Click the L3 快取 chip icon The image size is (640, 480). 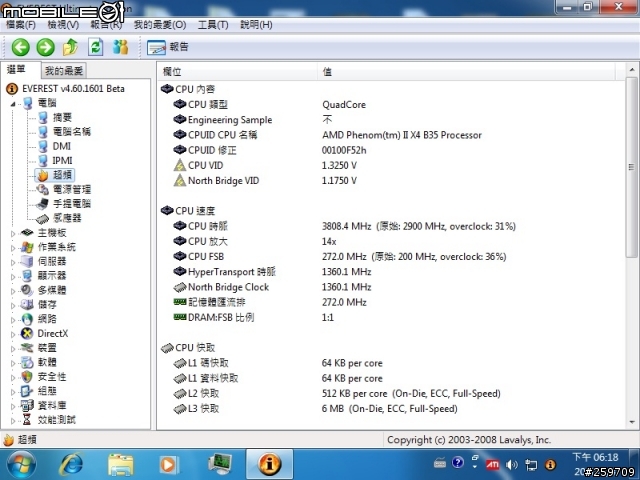(180, 409)
